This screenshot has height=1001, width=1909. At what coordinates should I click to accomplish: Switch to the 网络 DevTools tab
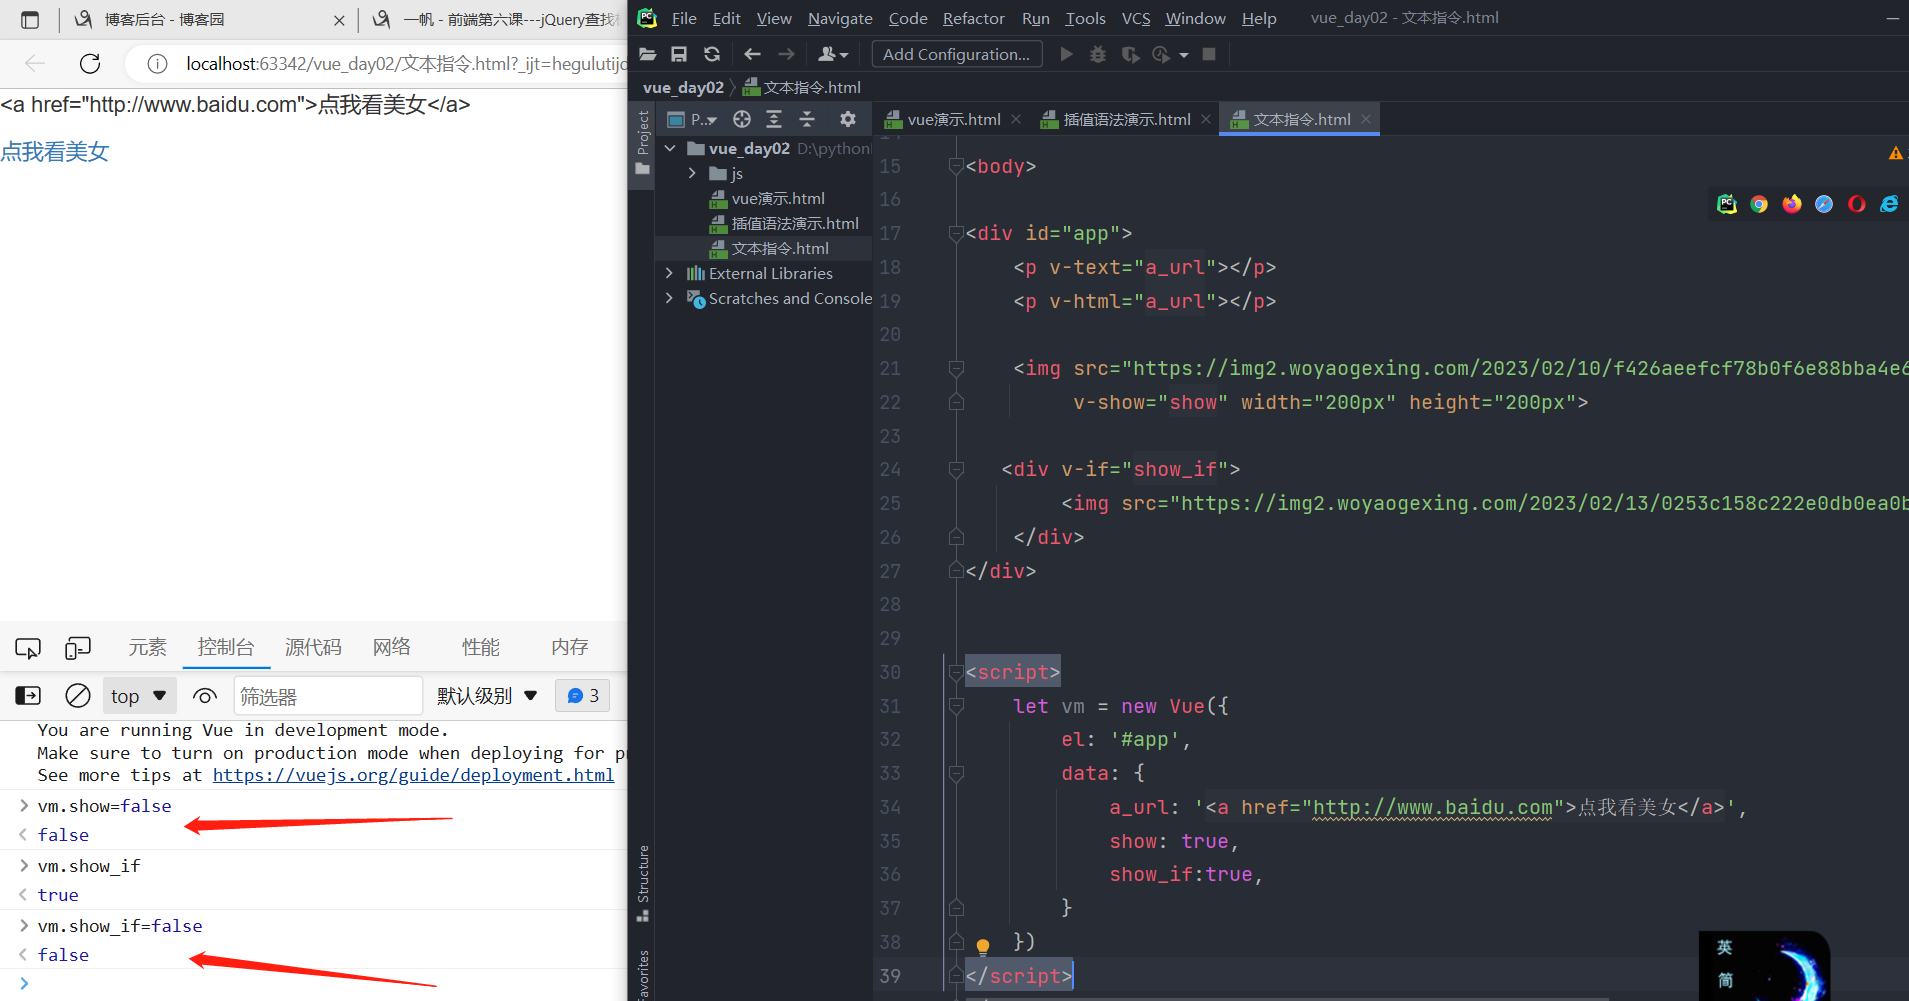[x=392, y=647]
